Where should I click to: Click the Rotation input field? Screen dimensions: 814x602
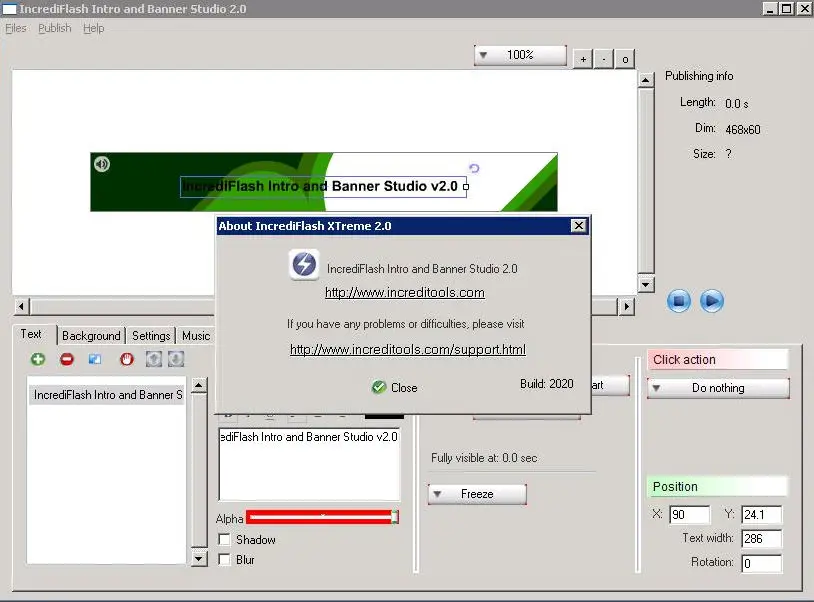[x=761, y=563]
